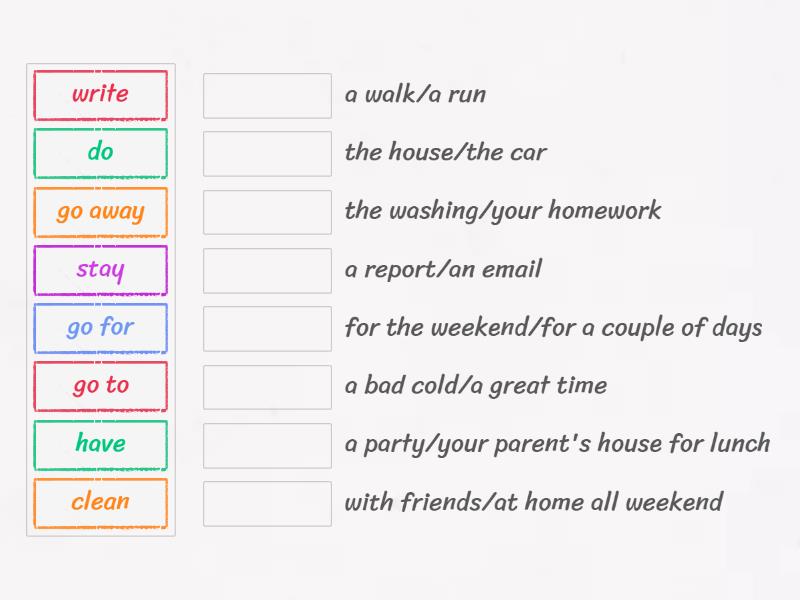The width and height of the screenshot is (800, 600).
Task: Choose the red 'go to' tile
Action: tap(100, 386)
